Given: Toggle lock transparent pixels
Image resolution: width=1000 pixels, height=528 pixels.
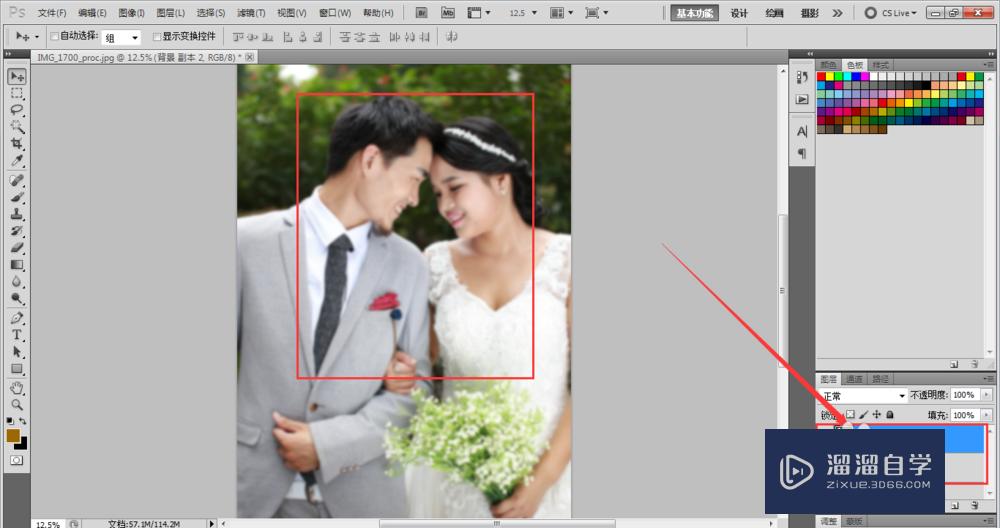Looking at the screenshot, I should click(x=850, y=414).
